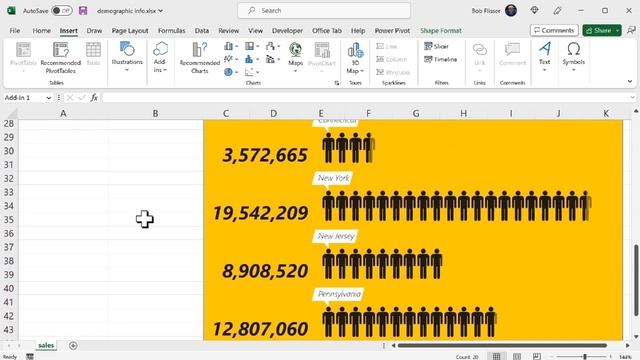Click the 19,542,209 population value
640x360 pixels.
coord(260,213)
